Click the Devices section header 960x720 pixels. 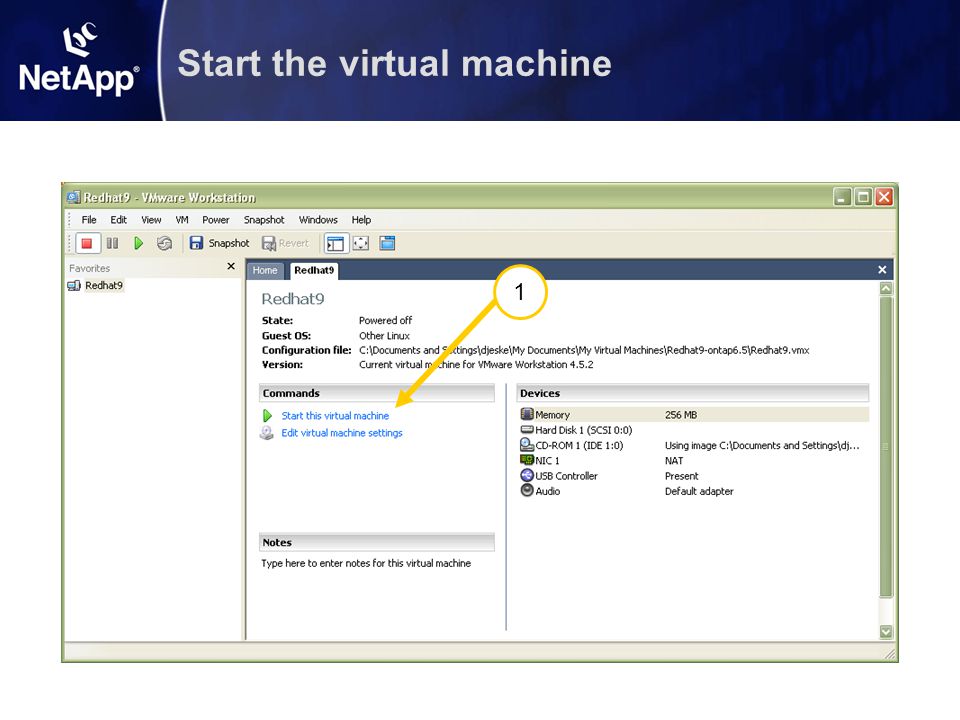click(x=692, y=393)
